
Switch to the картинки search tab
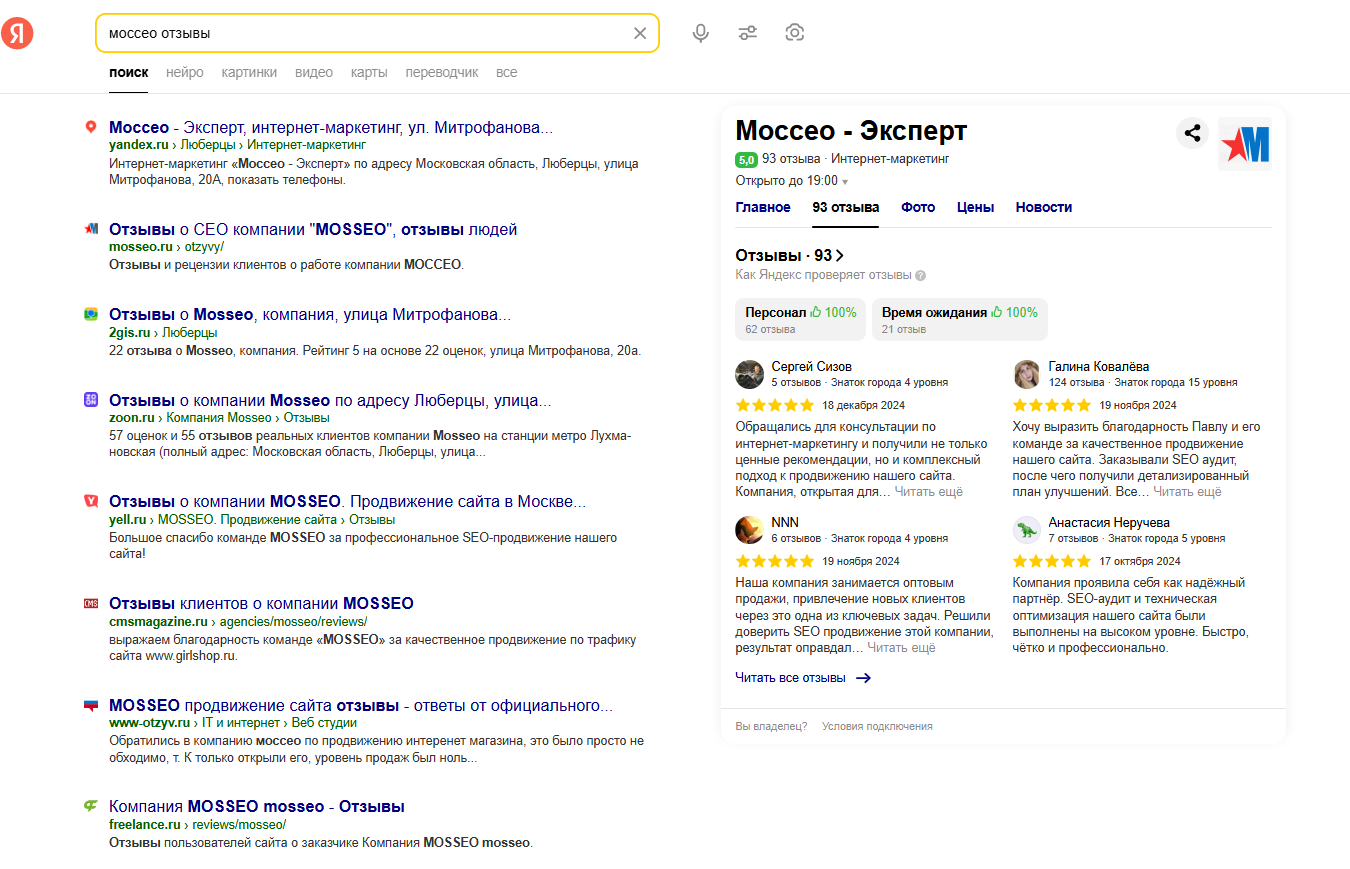pos(249,73)
